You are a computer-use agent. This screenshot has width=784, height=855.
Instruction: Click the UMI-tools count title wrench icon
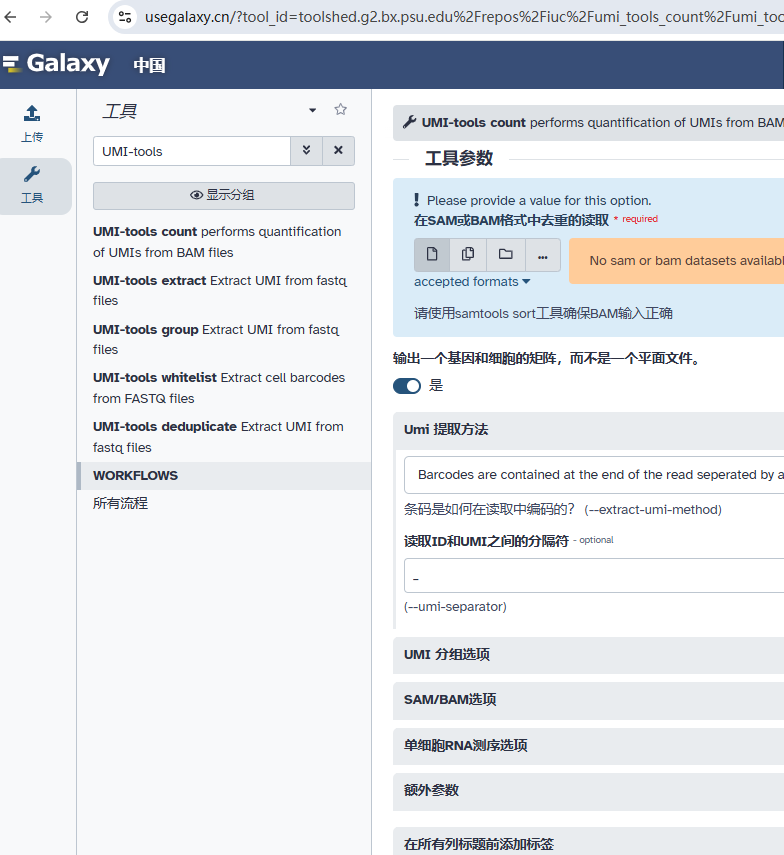[409, 122]
